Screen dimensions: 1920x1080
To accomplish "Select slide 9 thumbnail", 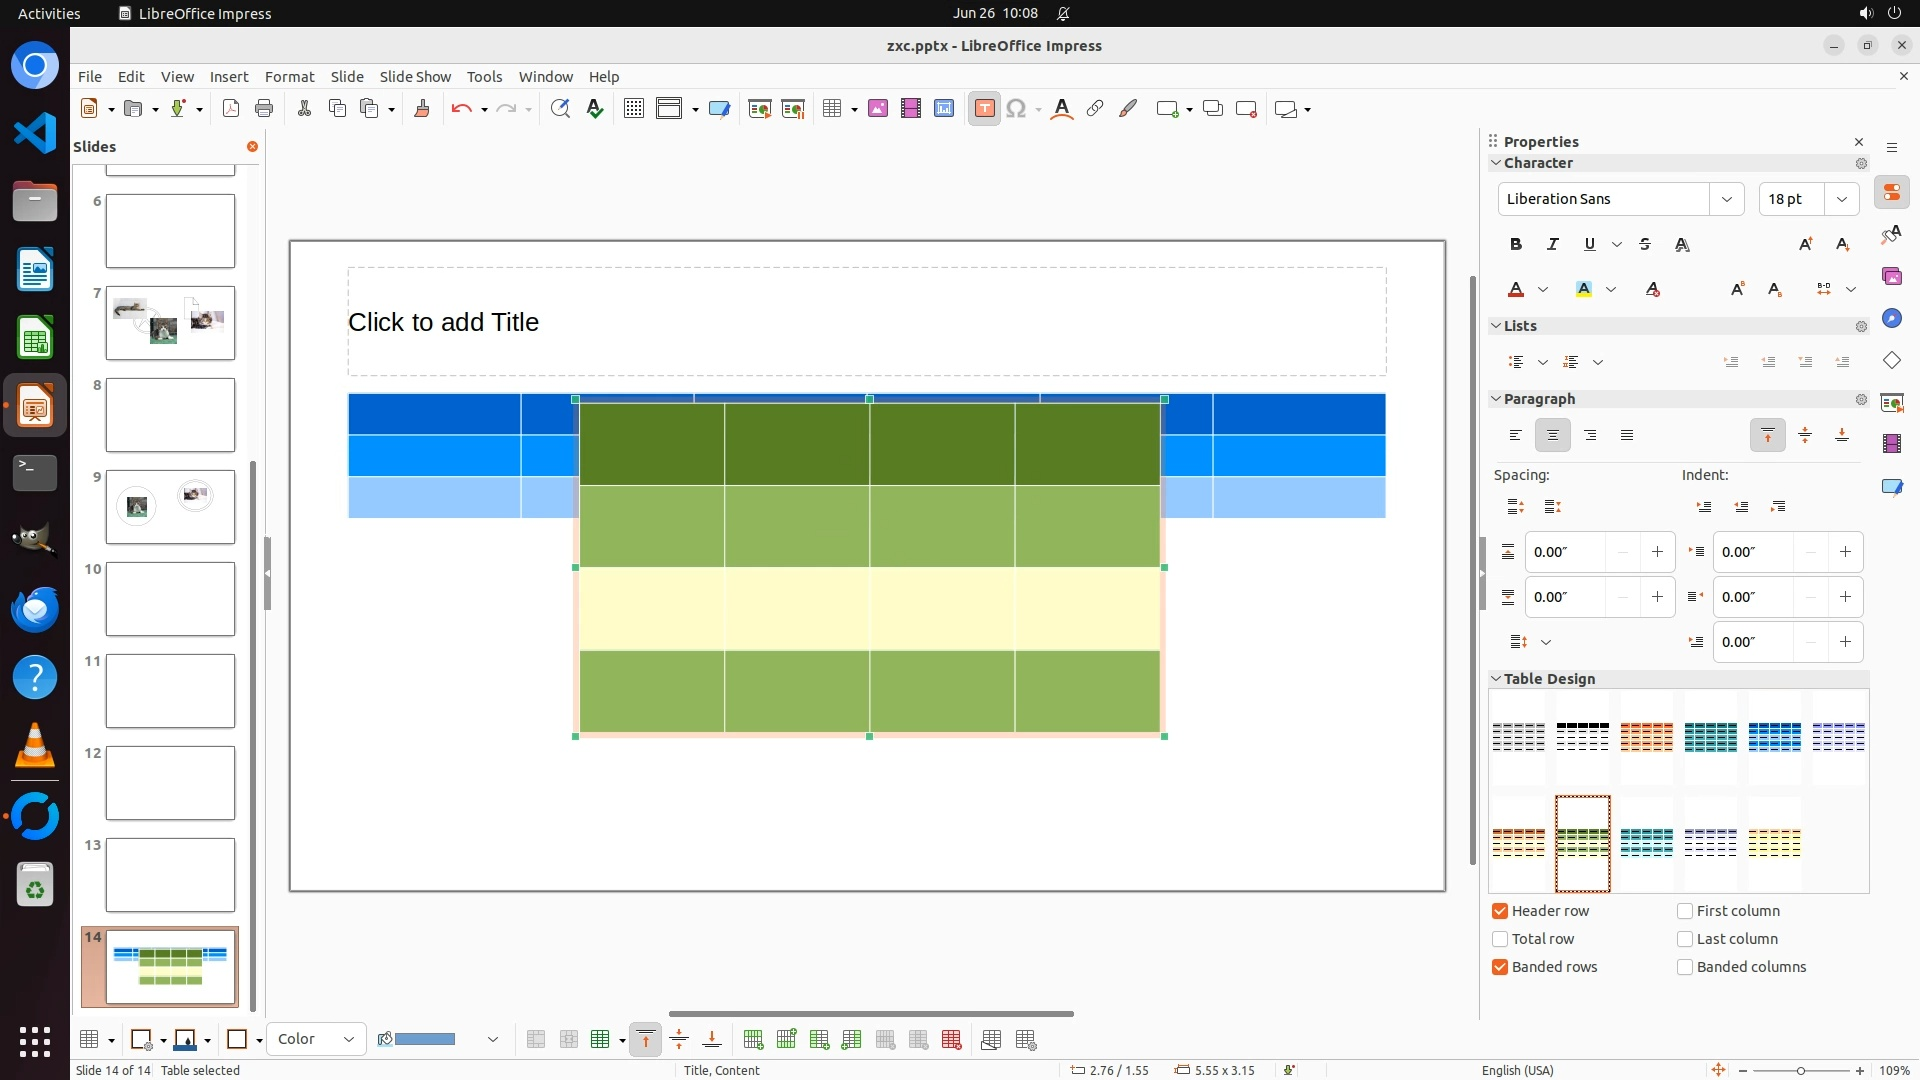I will (x=170, y=507).
